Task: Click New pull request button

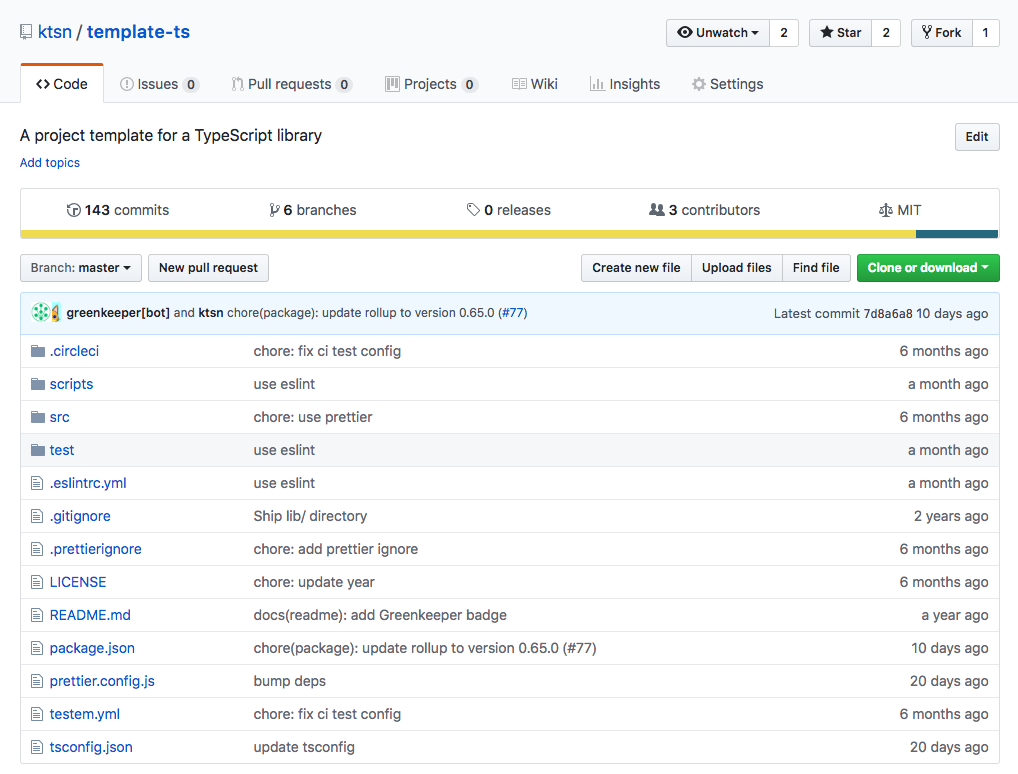Action: pyautogui.click(x=208, y=268)
